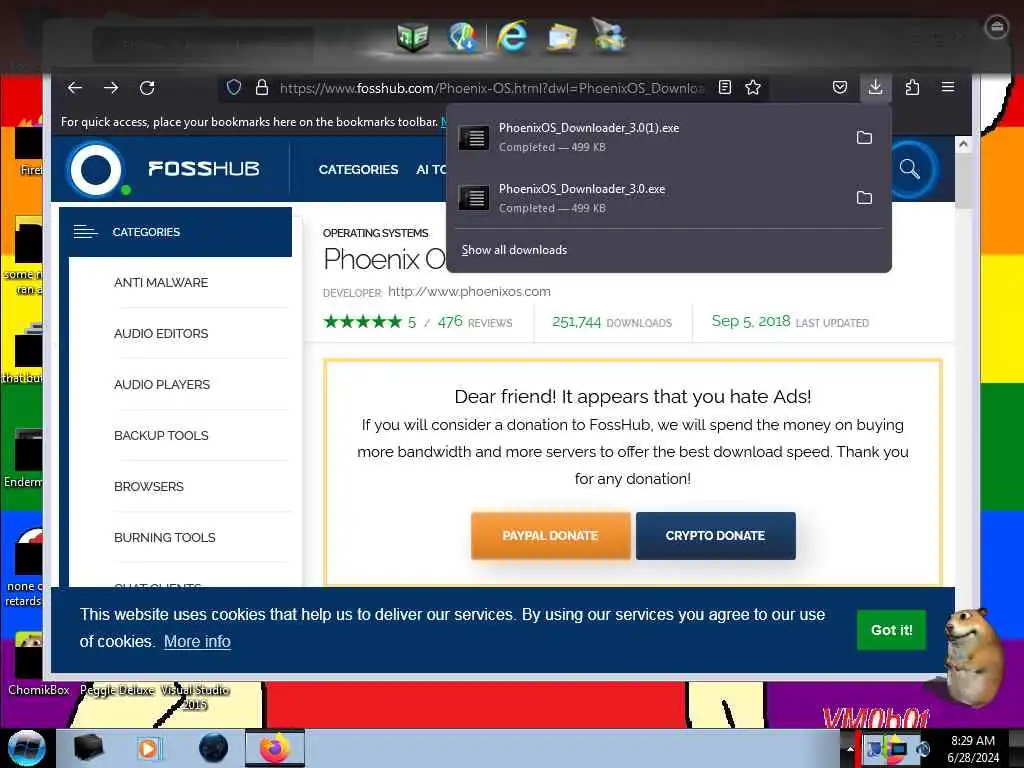Toggle the sidebar CATEGORIES header
This screenshot has width=1024, height=768.
pos(175,232)
